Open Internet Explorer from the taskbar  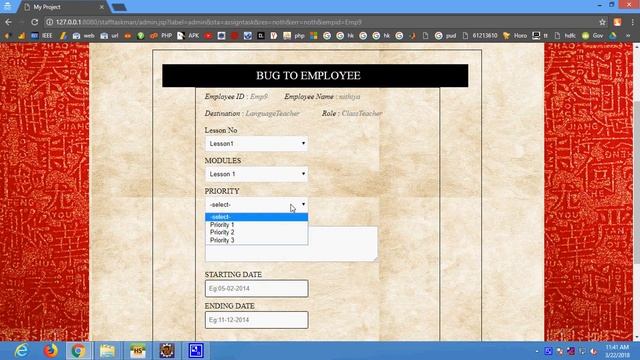click(x=21, y=351)
